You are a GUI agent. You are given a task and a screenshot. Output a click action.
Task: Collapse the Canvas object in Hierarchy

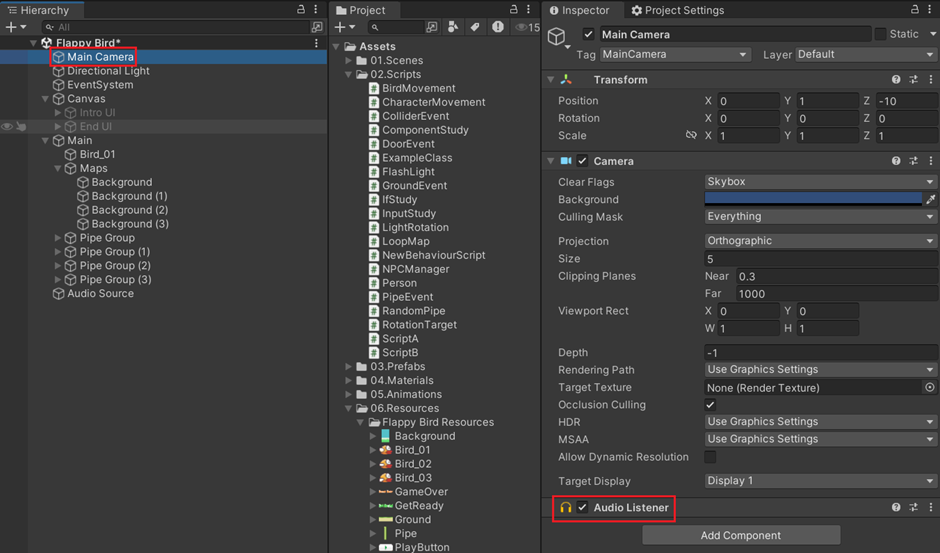click(x=46, y=99)
